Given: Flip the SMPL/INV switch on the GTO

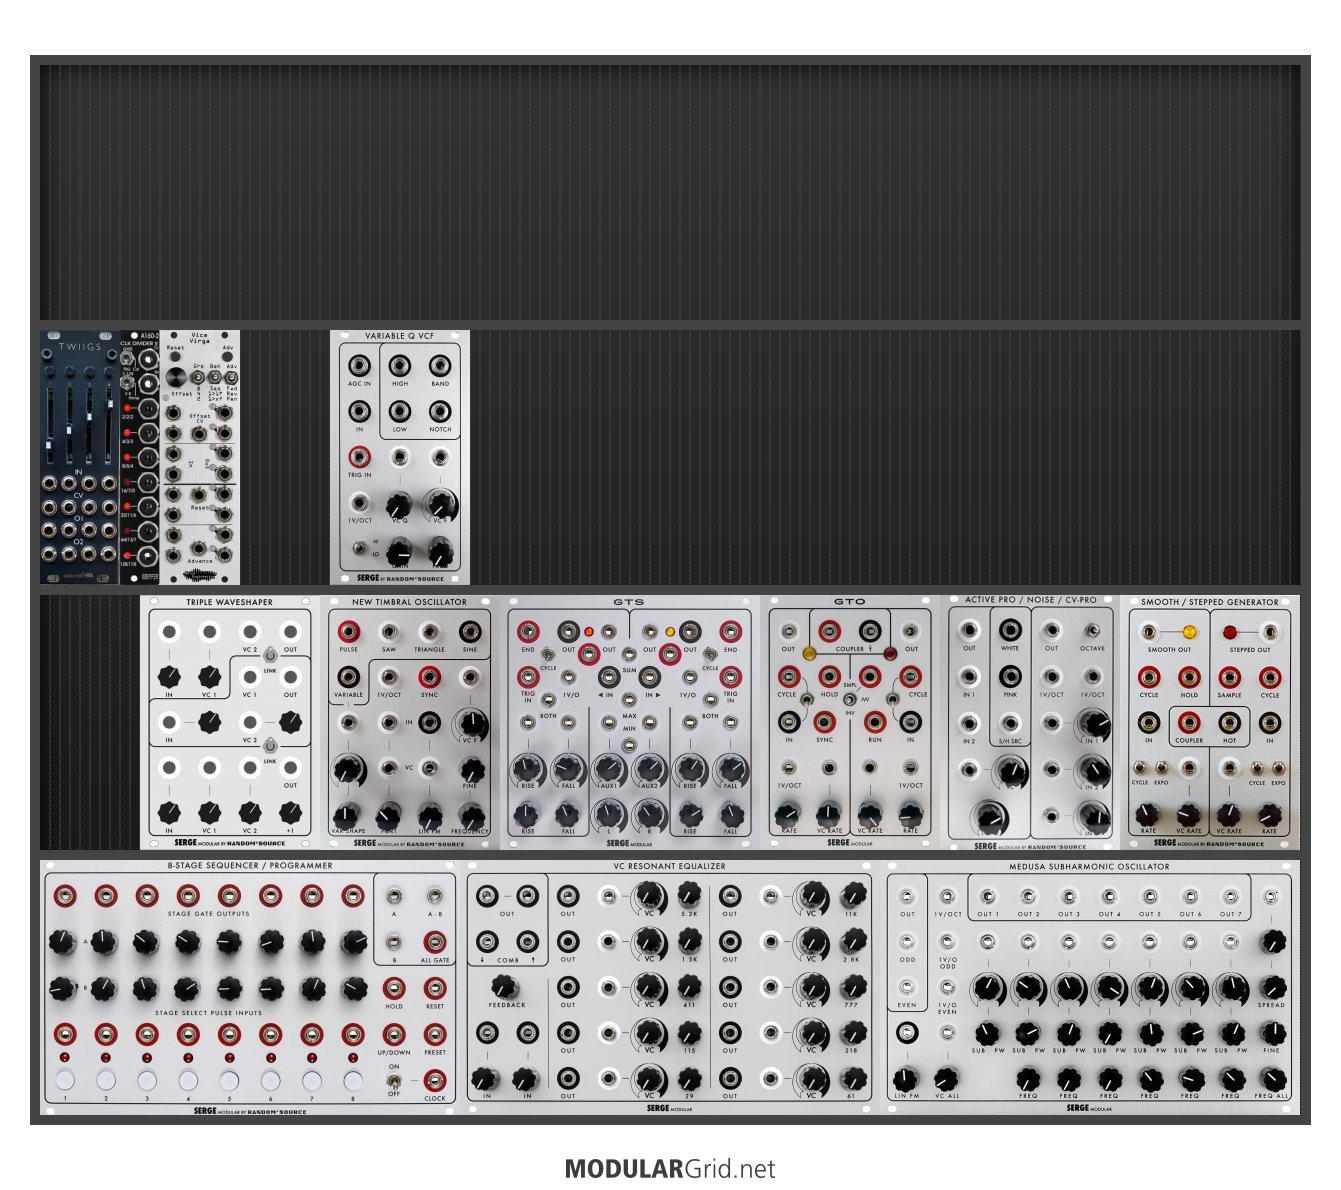Looking at the screenshot, I should coord(850,699).
